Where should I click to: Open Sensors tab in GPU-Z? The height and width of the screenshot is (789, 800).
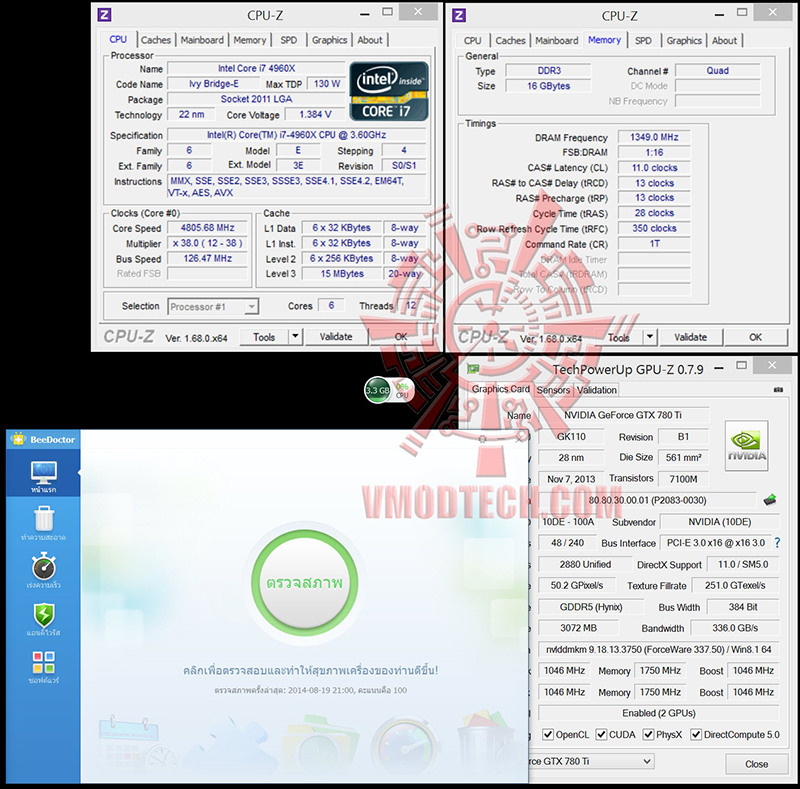pos(554,390)
